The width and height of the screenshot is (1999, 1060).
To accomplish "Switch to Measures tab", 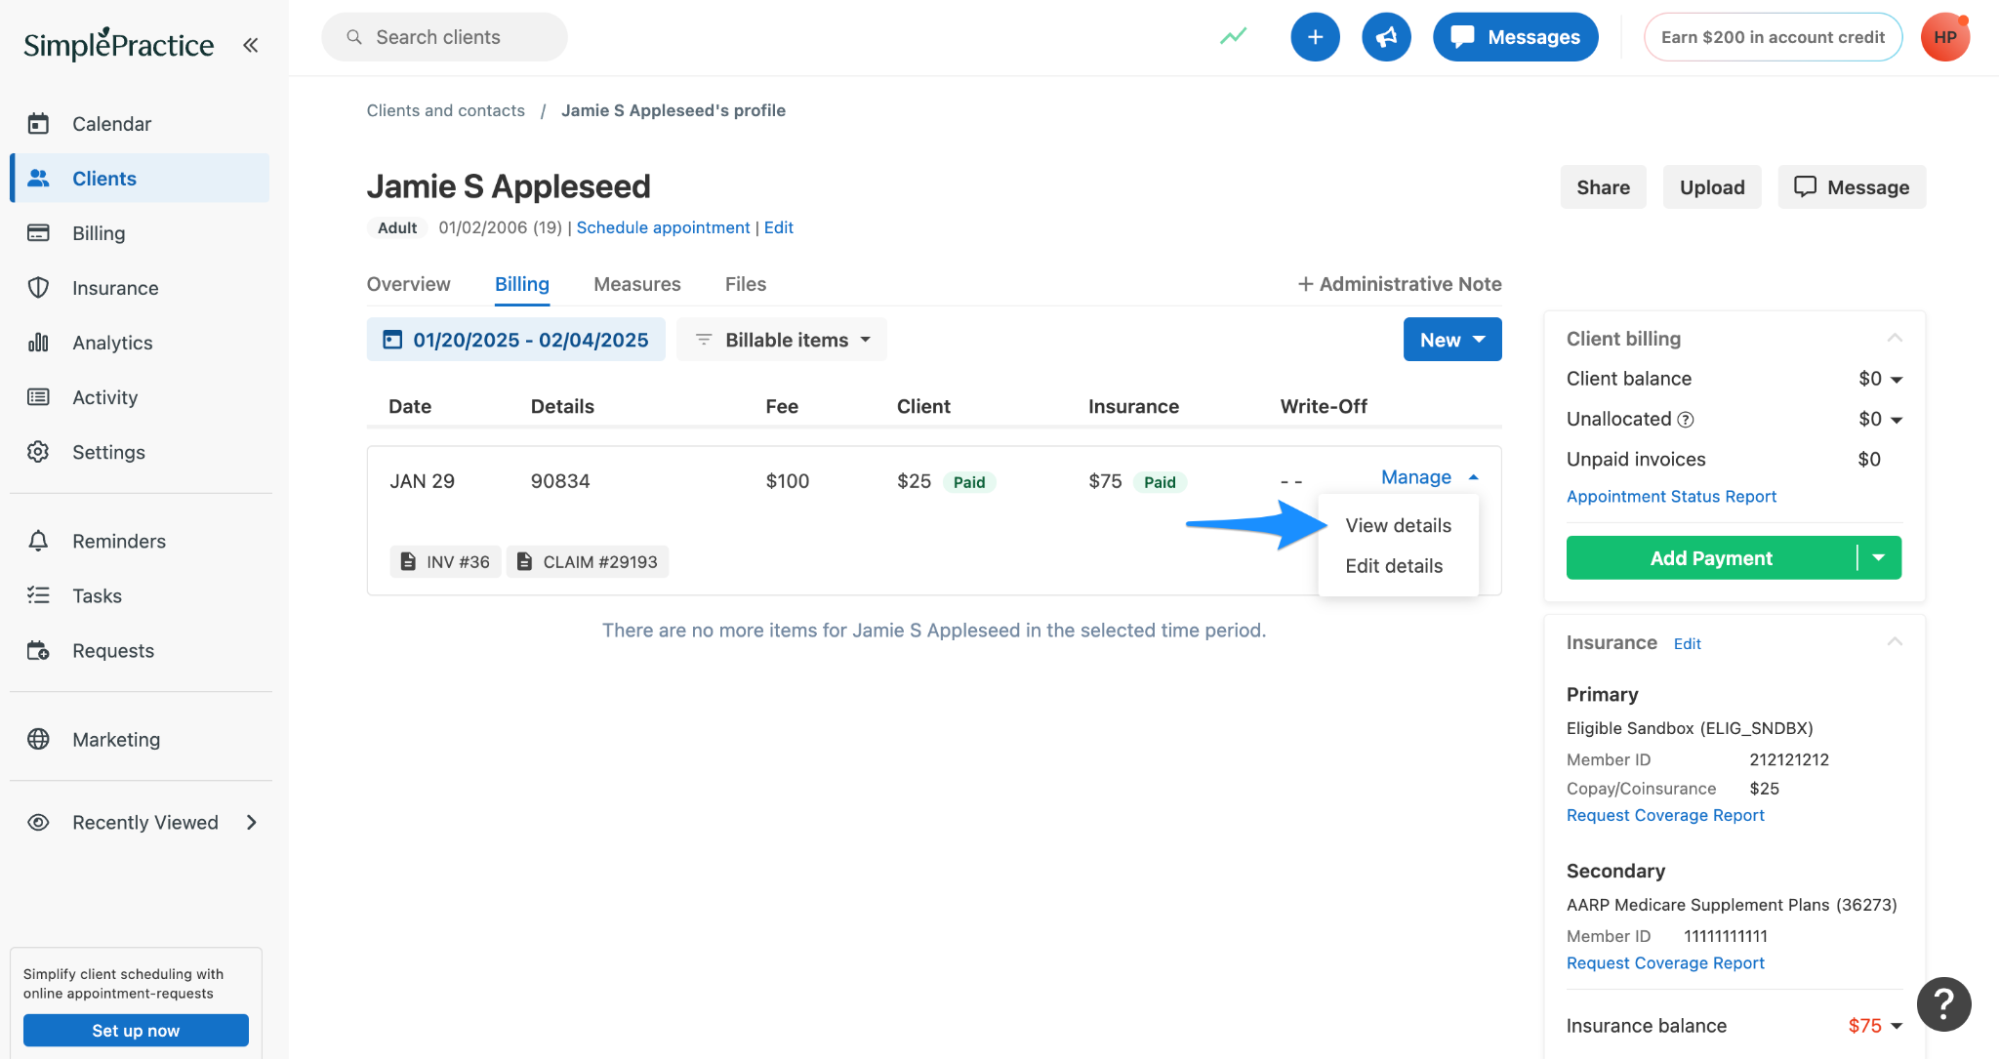I will coord(637,284).
